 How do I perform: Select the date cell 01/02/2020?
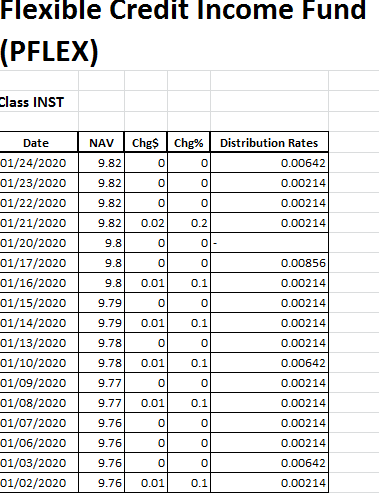tap(39, 483)
